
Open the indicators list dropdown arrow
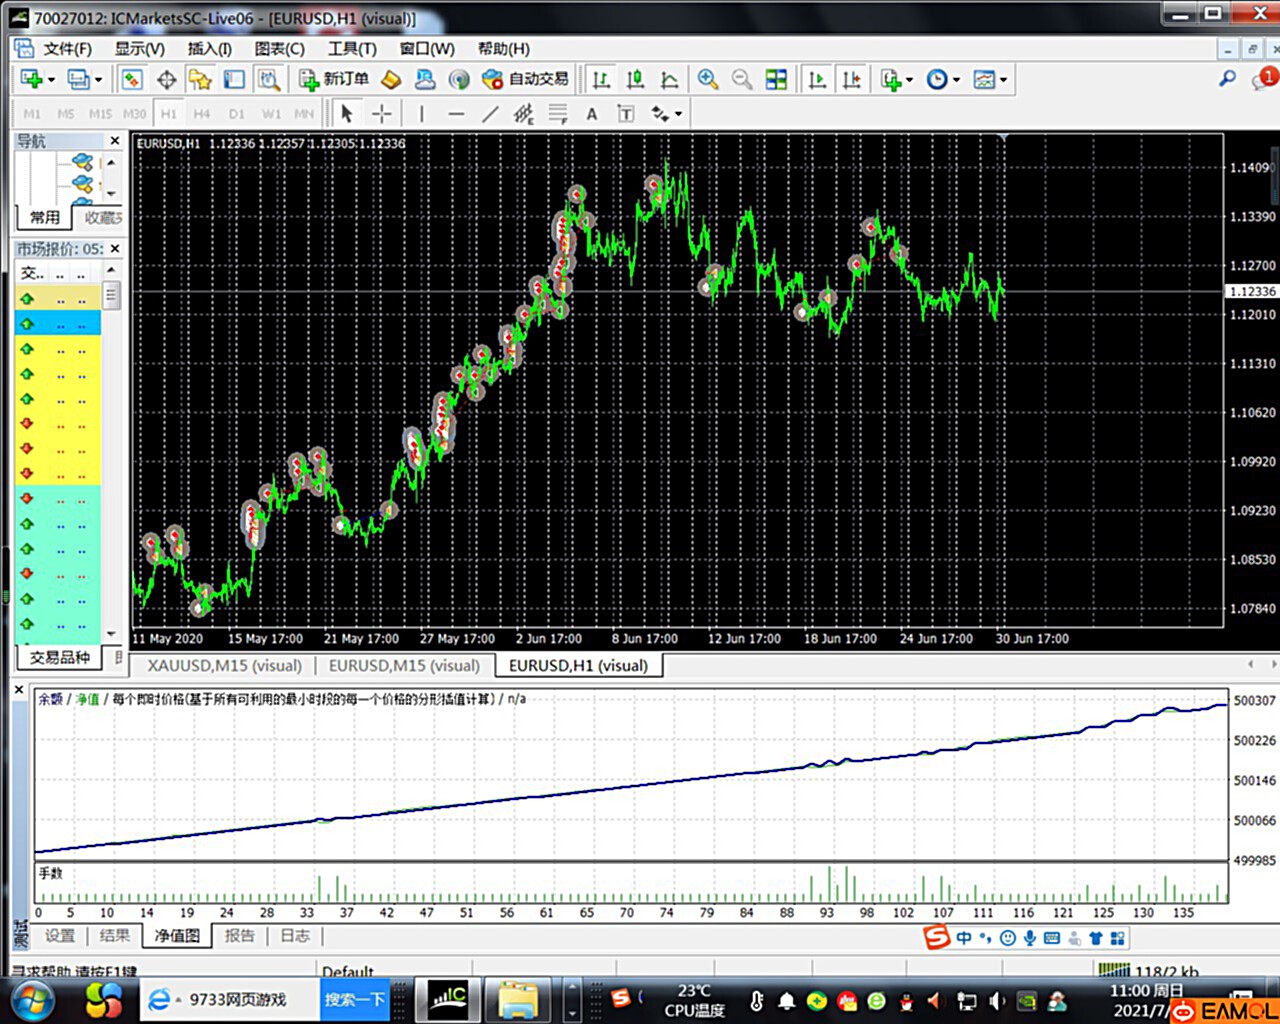(909, 80)
